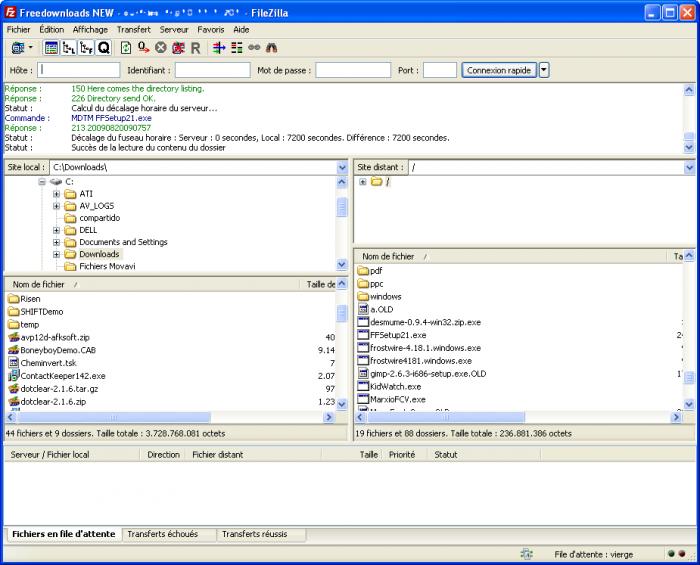The width and height of the screenshot is (700, 565).
Task: Click the ContactKeeper142.exe file icon
Action: 13,376
